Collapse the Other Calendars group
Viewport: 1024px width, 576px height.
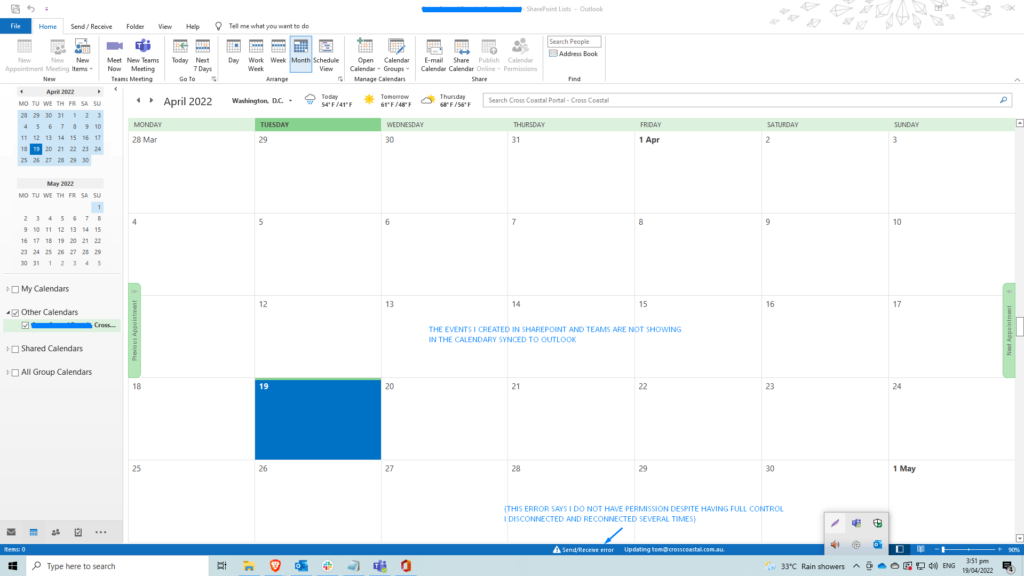pyautogui.click(x=8, y=312)
